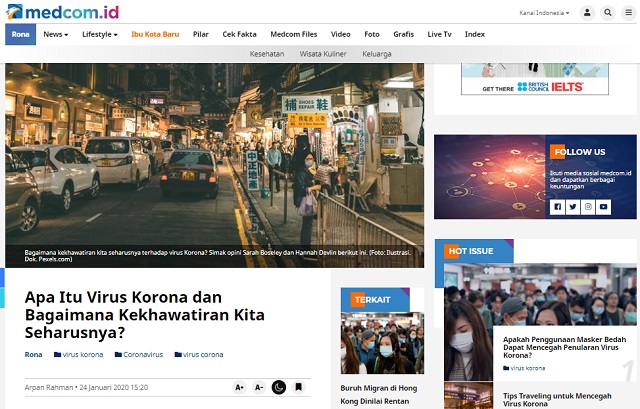The image size is (640, 409).
Task: Decrease font size with A- button
Action: (259, 387)
